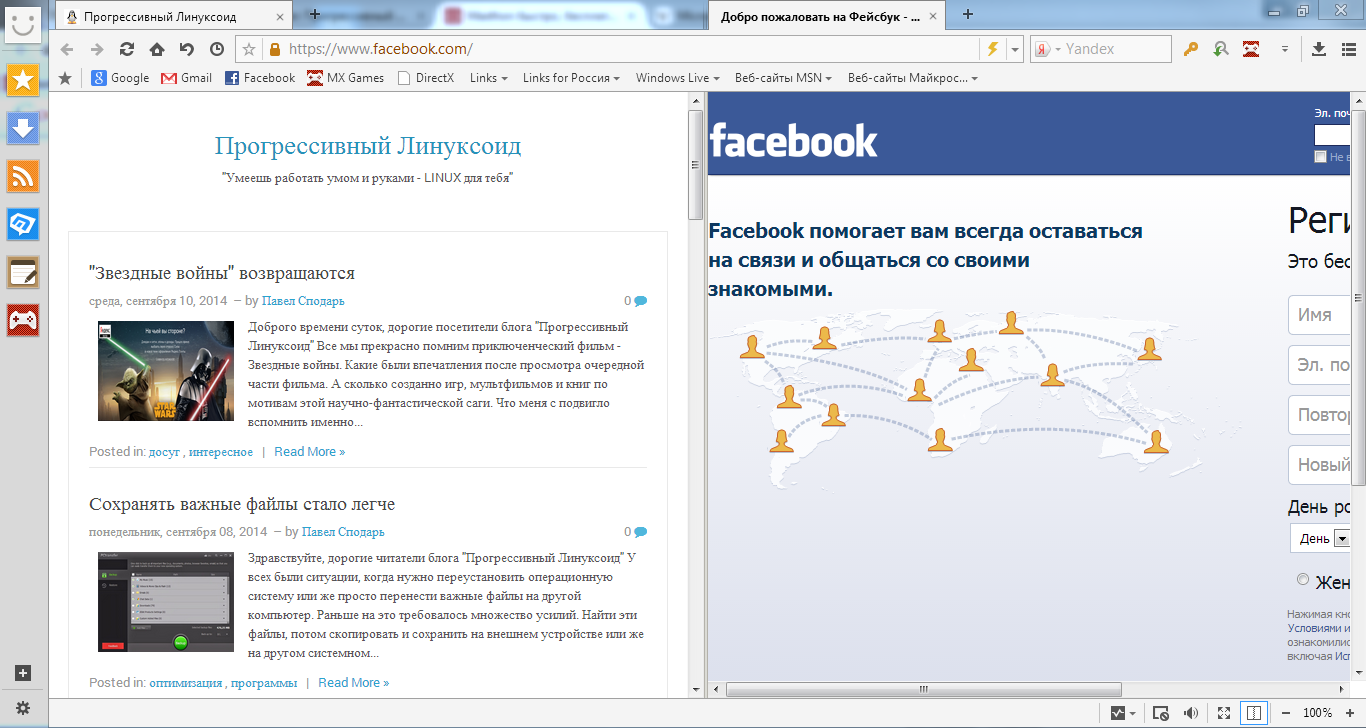Viewport: 1366px width, 728px height.
Task: Open the оптимизация tag link
Action: [186, 683]
